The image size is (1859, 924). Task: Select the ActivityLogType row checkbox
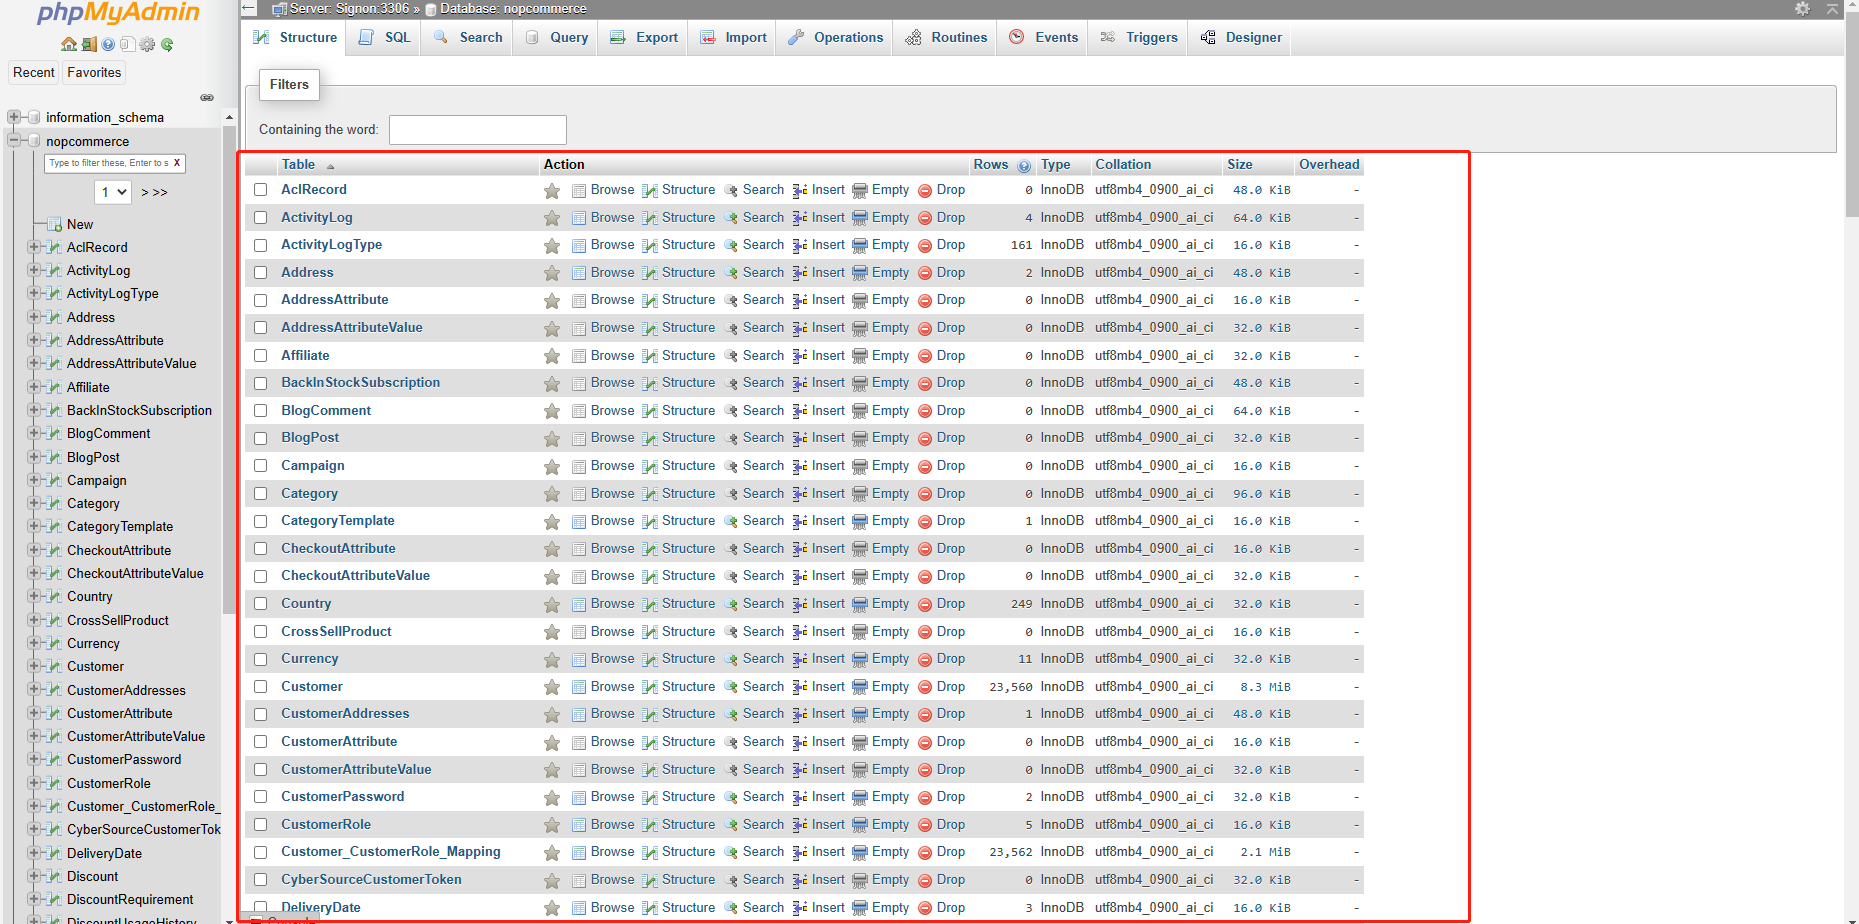pyautogui.click(x=261, y=245)
